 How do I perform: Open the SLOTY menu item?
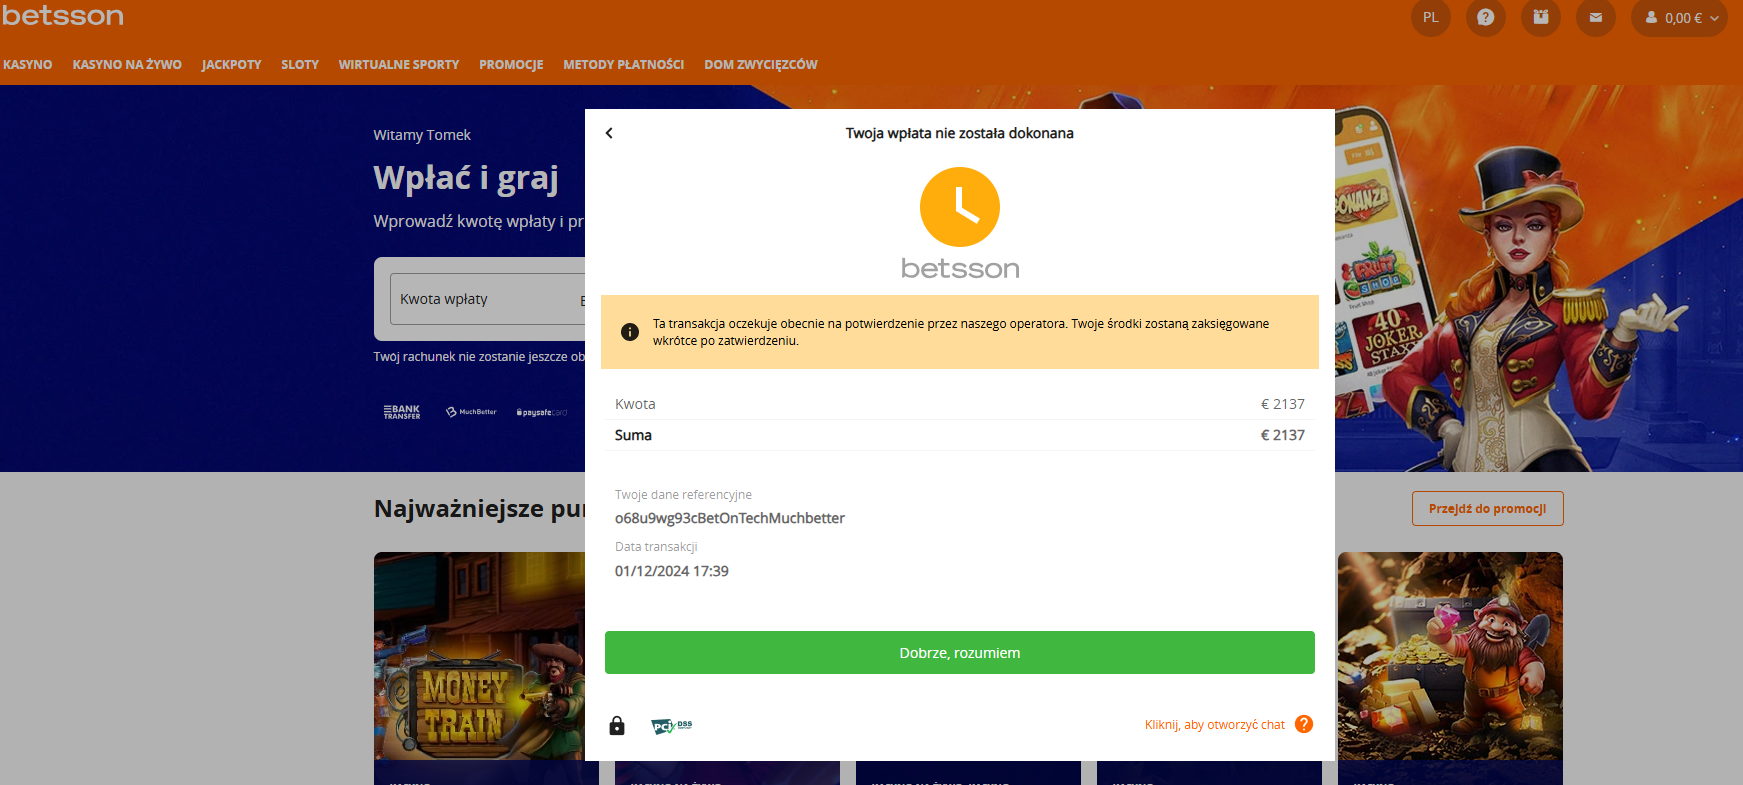[300, 64]
